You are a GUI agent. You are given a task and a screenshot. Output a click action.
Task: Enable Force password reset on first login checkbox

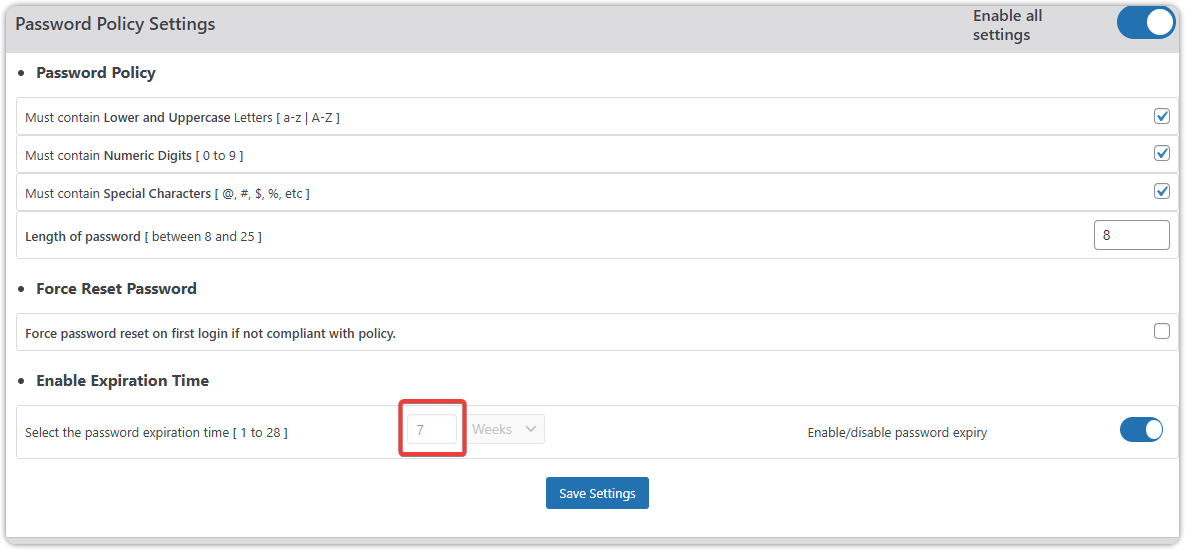[x=1162, y=331]
